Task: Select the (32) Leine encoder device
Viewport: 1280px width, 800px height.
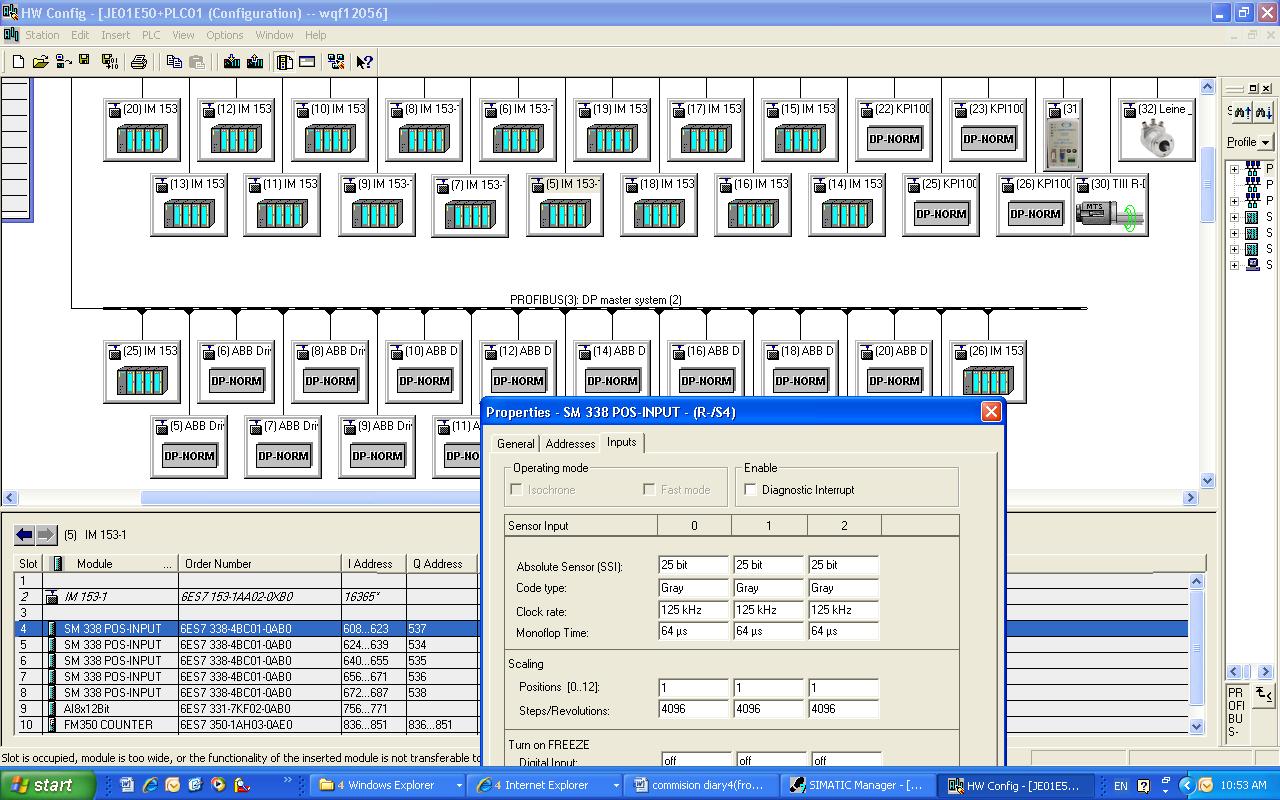Action: coord(1157,130)
